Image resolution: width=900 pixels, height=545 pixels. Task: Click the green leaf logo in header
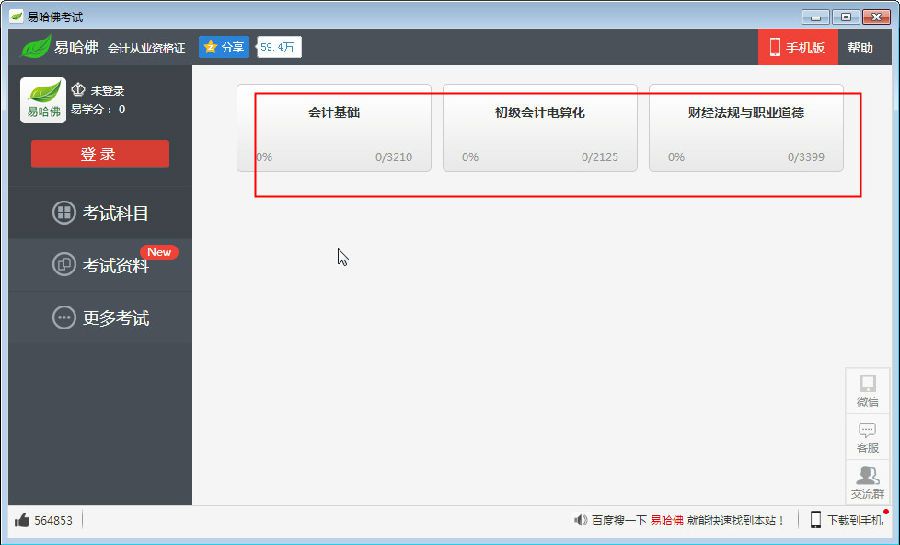[x=36, y=46]
